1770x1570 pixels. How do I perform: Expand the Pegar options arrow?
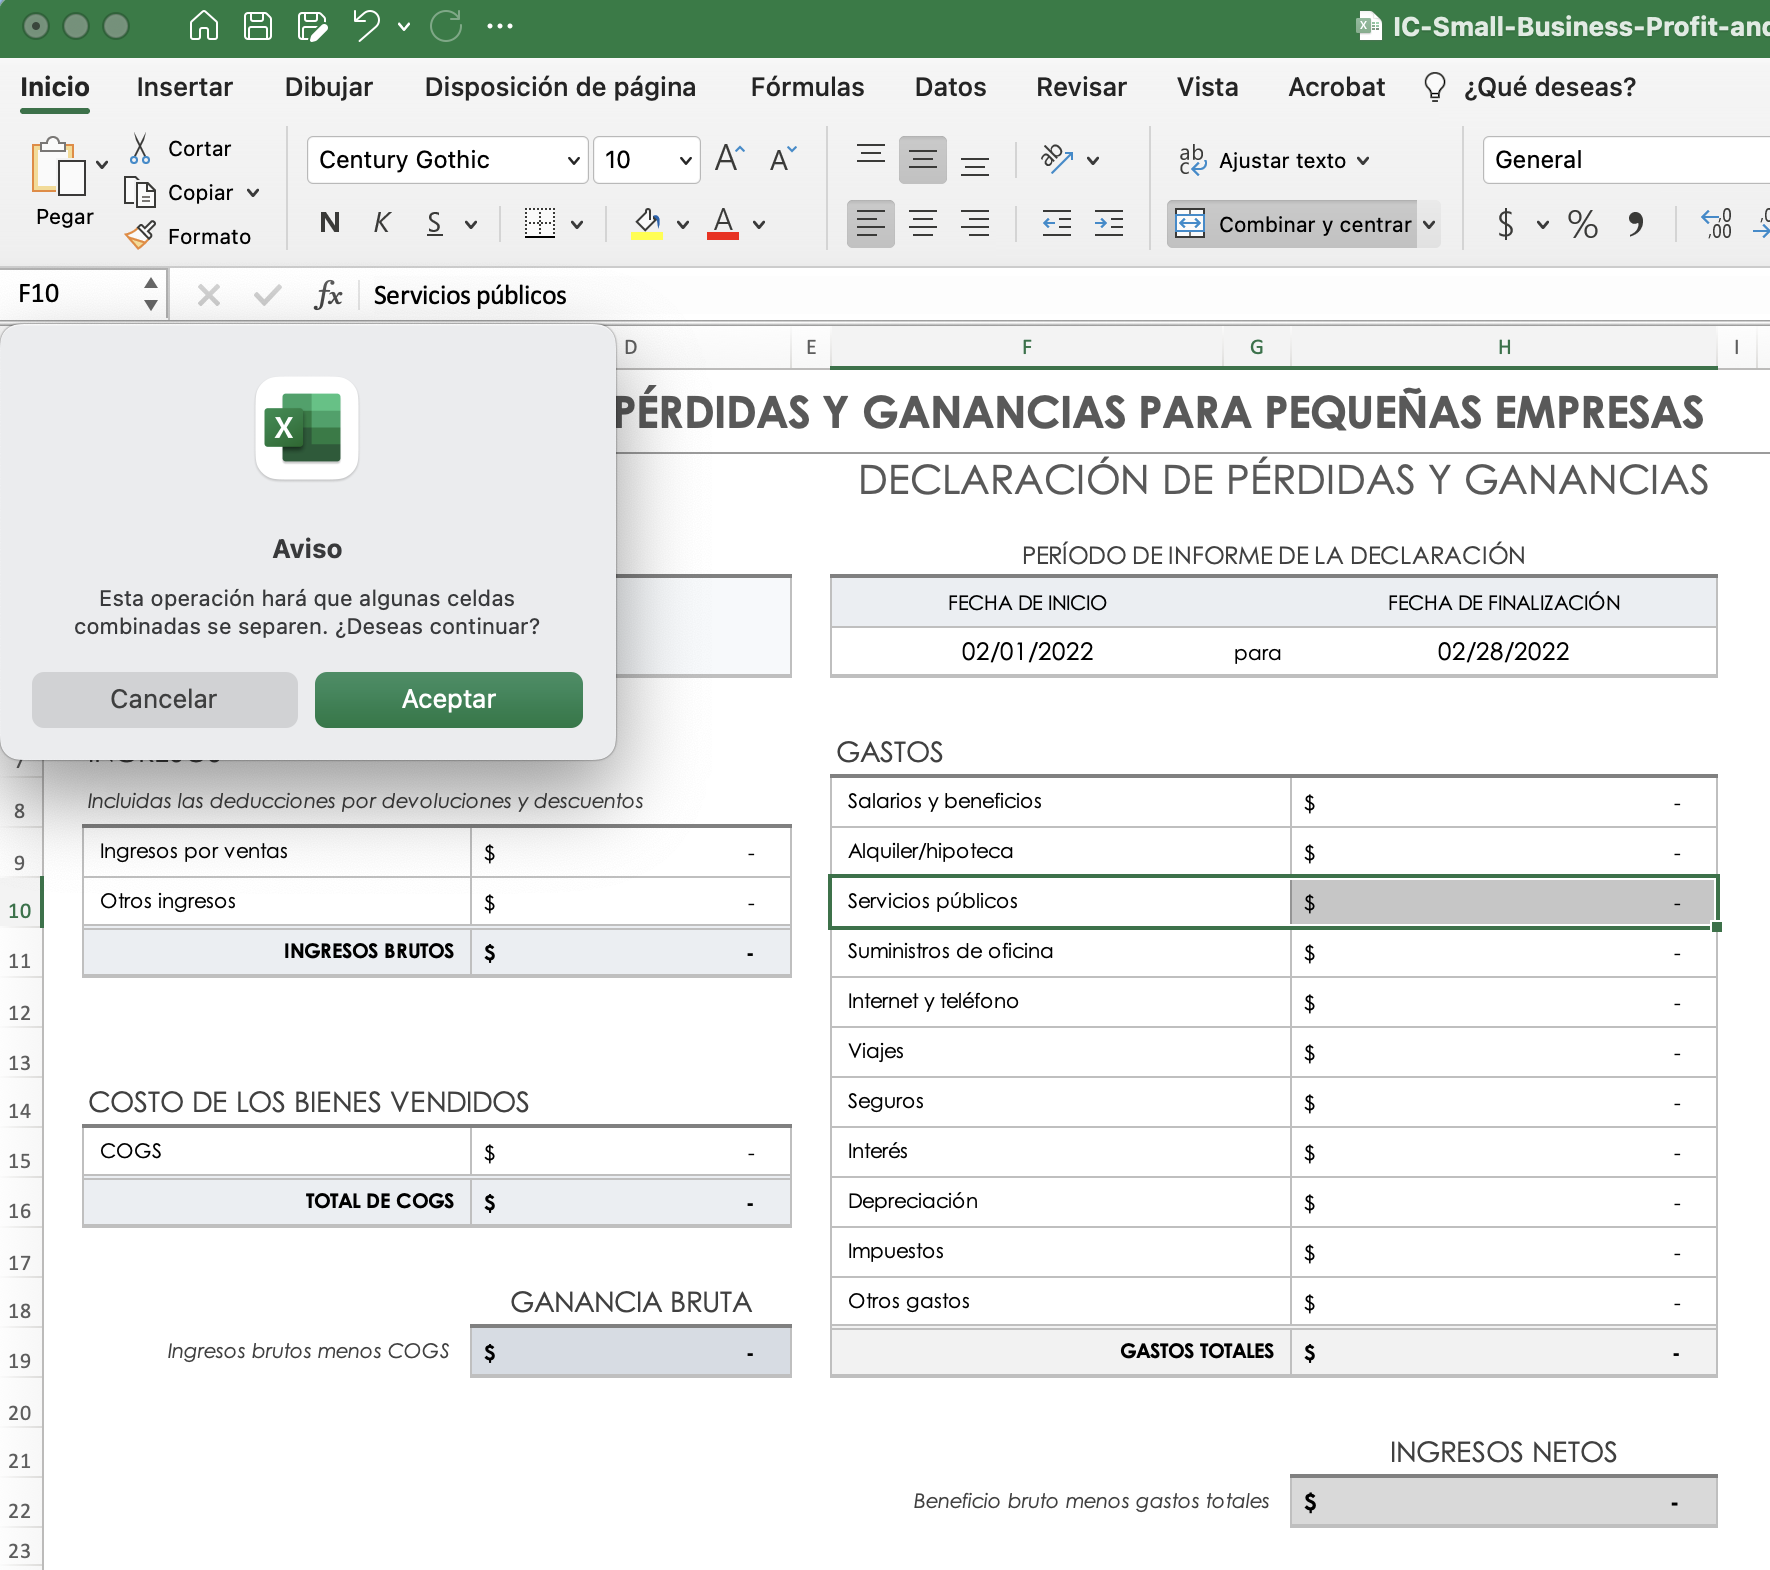[x=102, y=165]
